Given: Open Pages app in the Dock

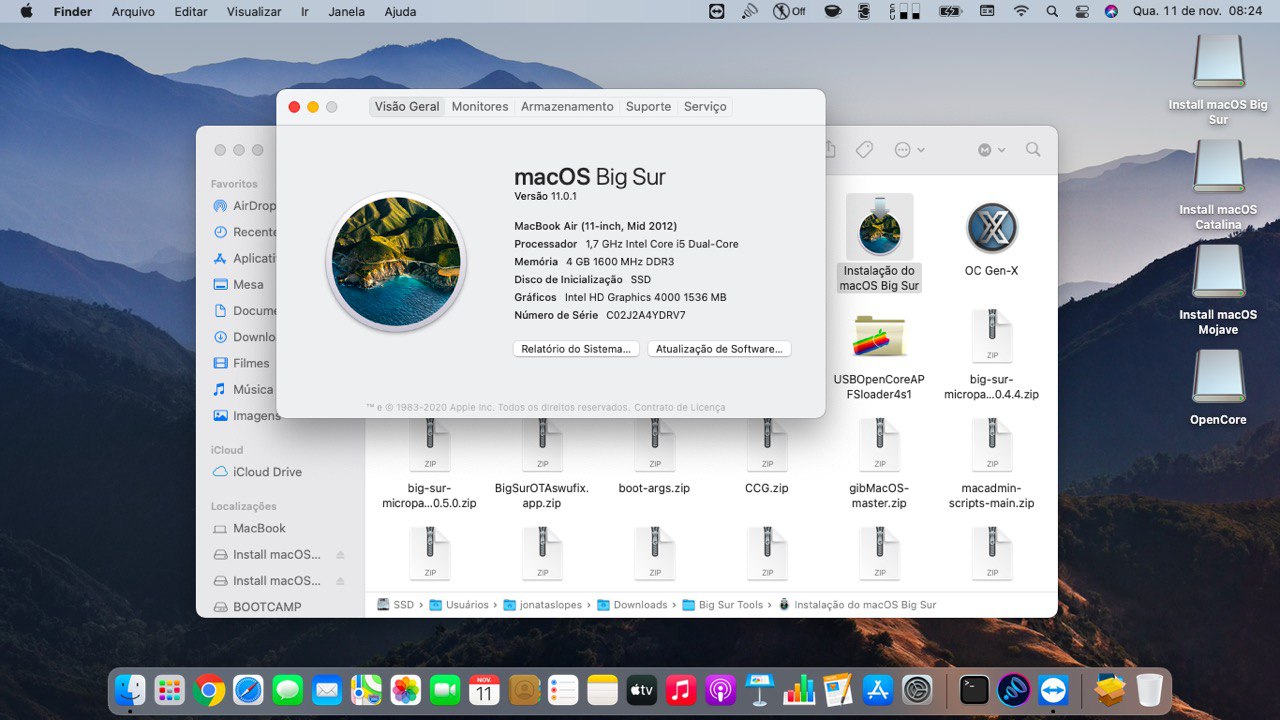Looking at the screenshot, I should 838,690.
